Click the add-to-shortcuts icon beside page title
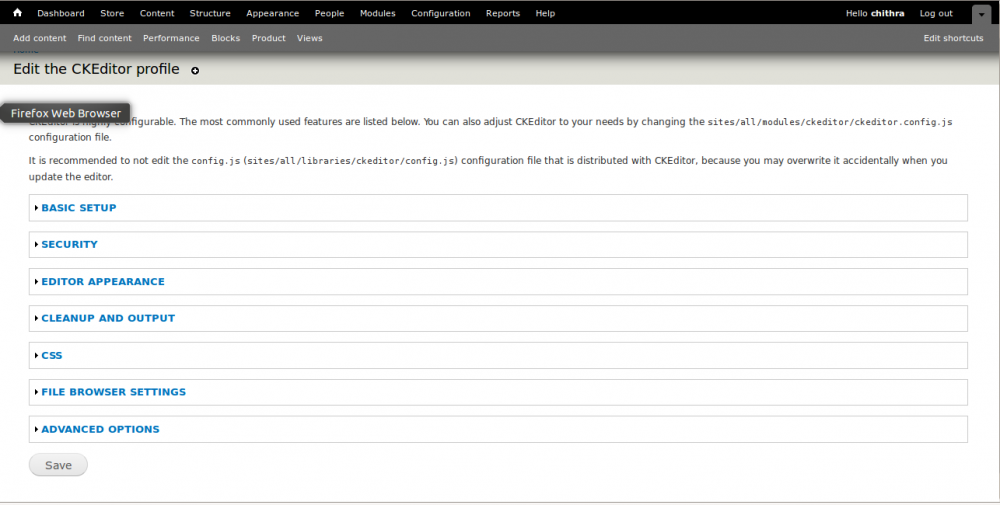Image resolution: width=1000 pixels, height=505 pixels. [x=195, y=71]
